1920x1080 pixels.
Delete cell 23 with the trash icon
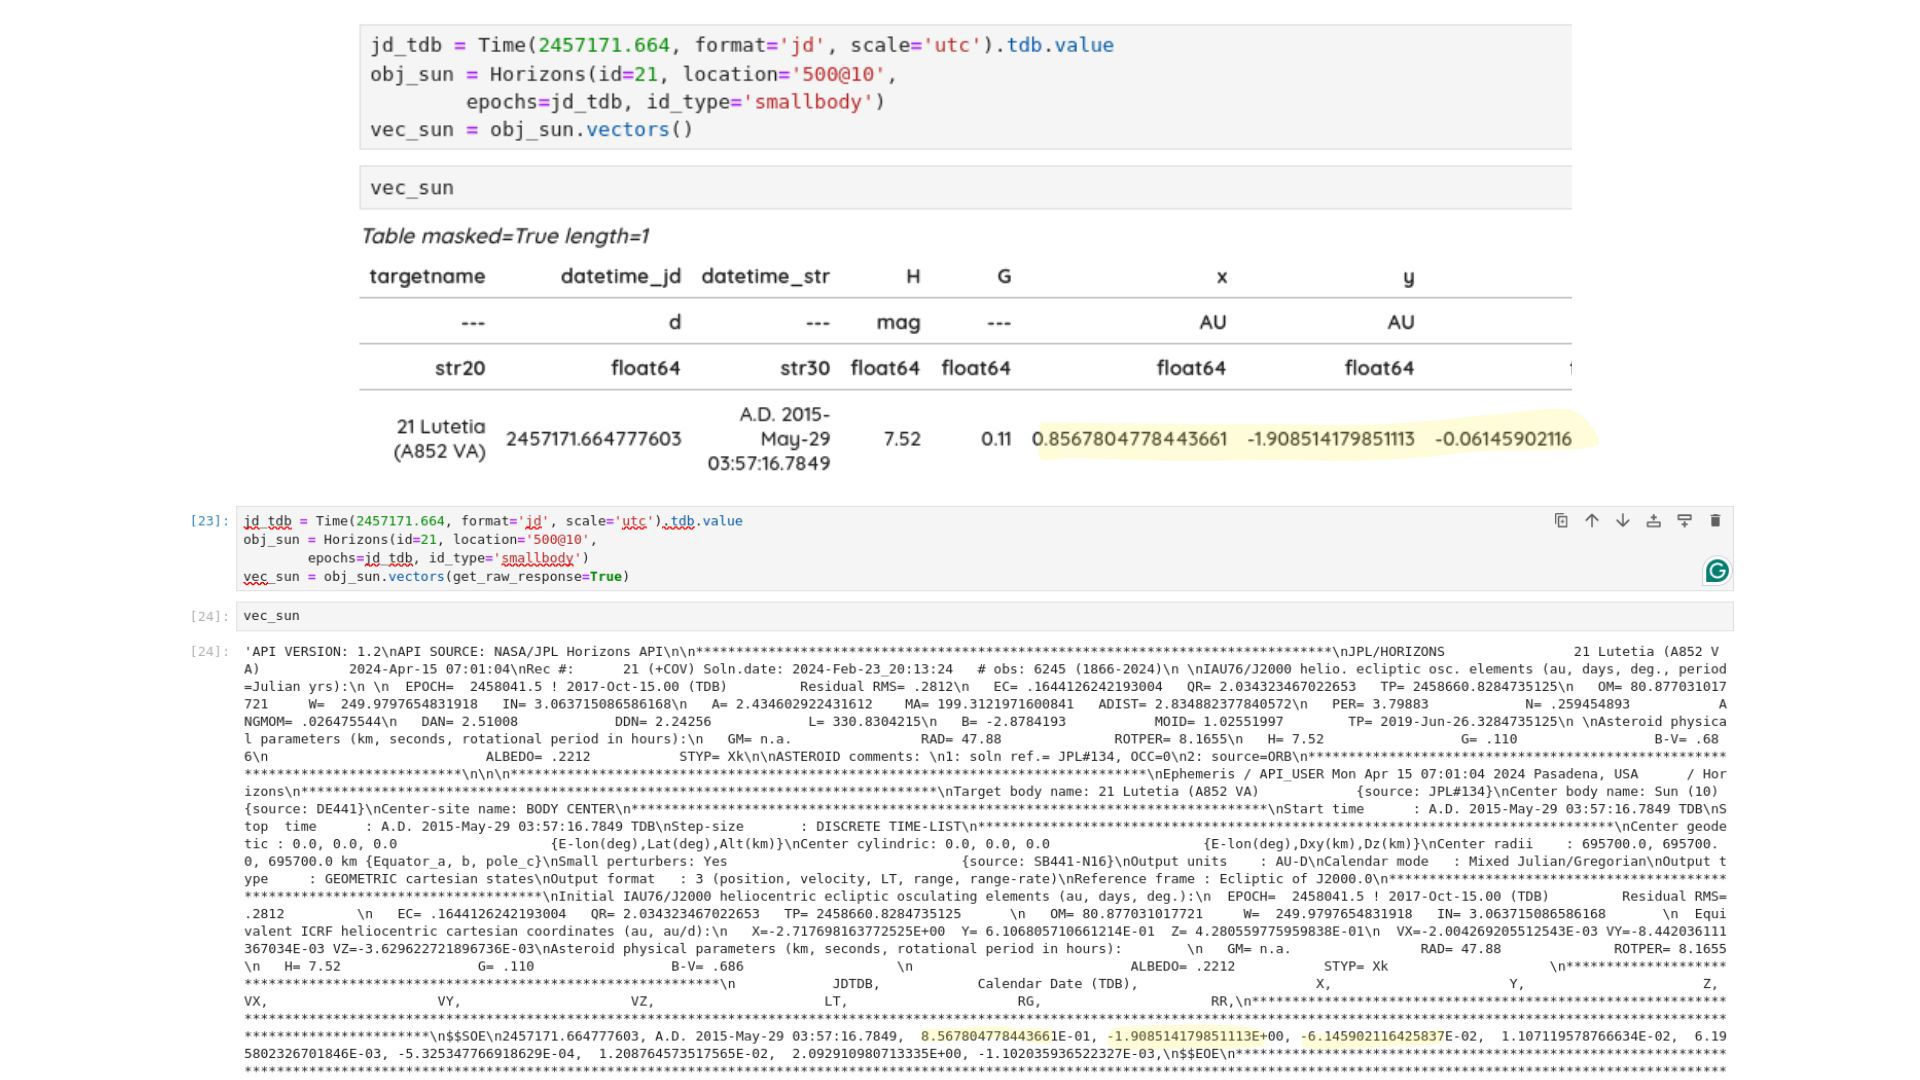click(1716, 520)
